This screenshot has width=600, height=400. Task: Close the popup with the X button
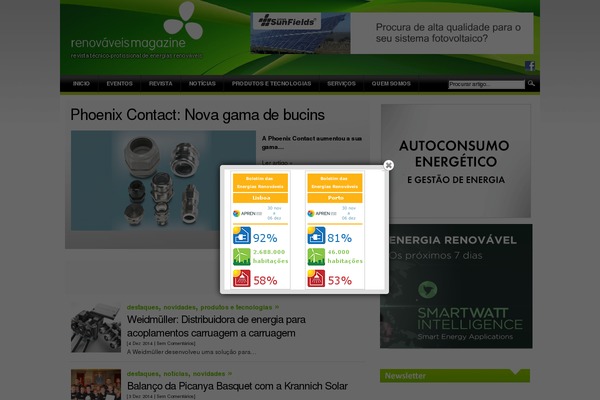click(x=388, y=165)
